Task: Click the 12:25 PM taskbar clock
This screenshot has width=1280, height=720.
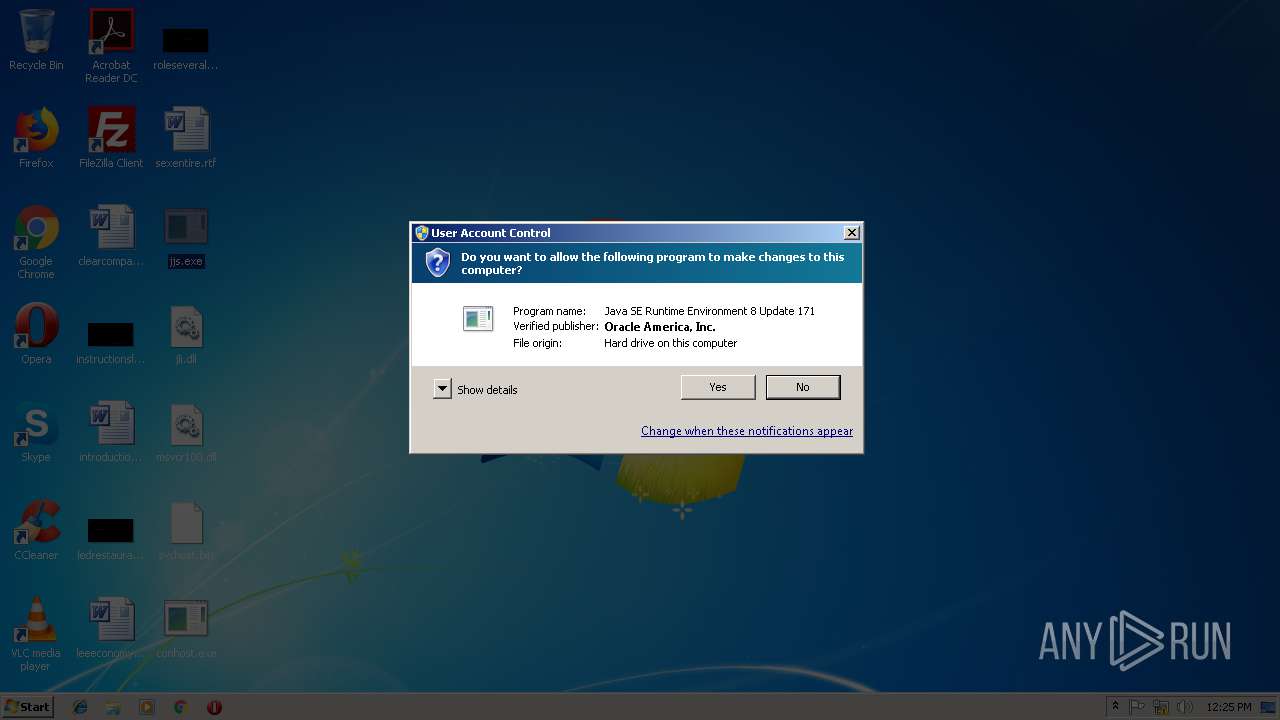Action: (x=1229, y=707)
